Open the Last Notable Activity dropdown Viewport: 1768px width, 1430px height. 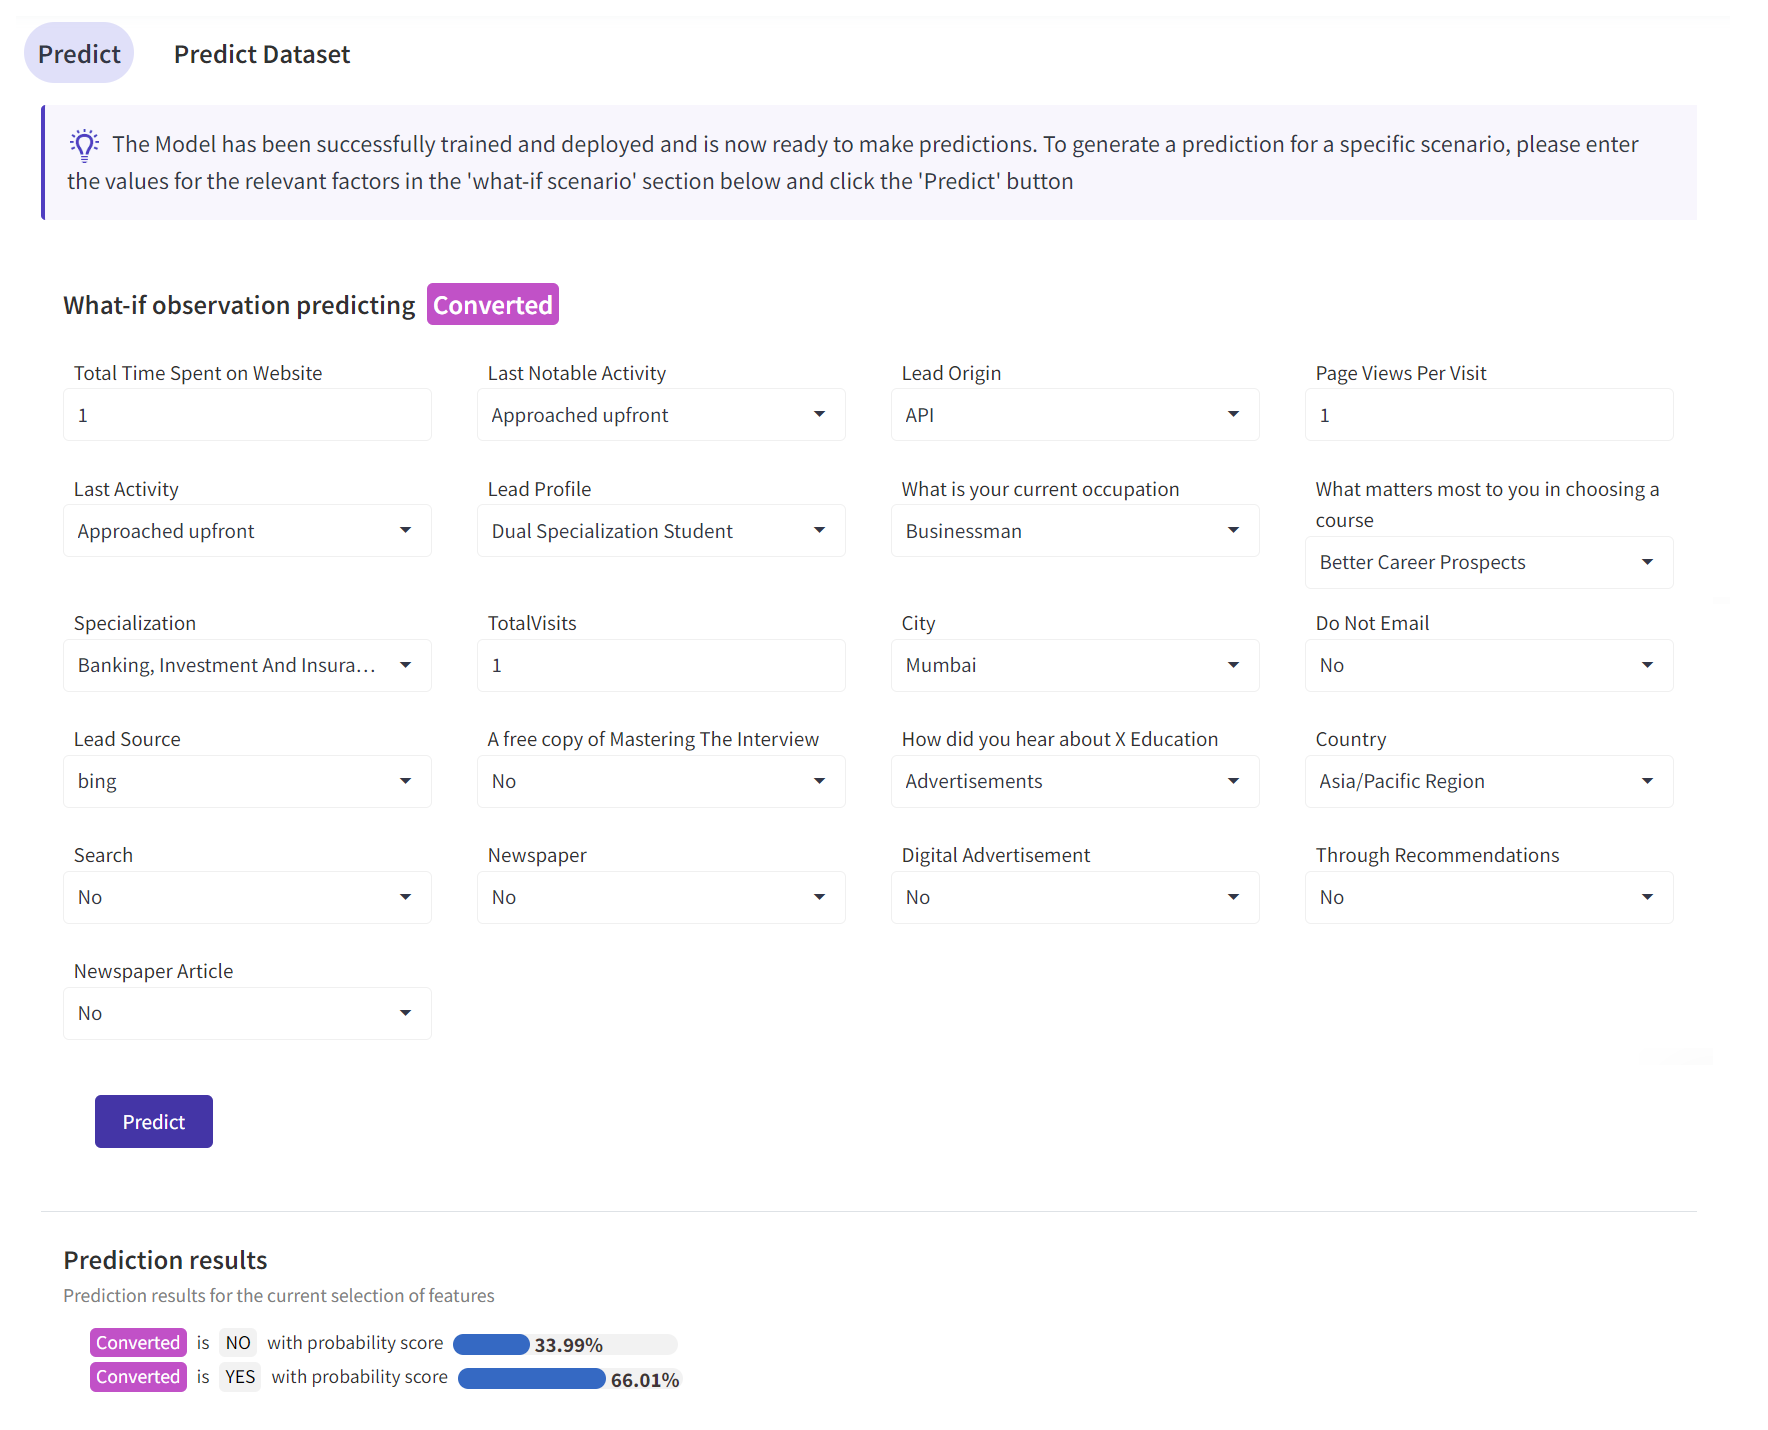pos(660,415)
